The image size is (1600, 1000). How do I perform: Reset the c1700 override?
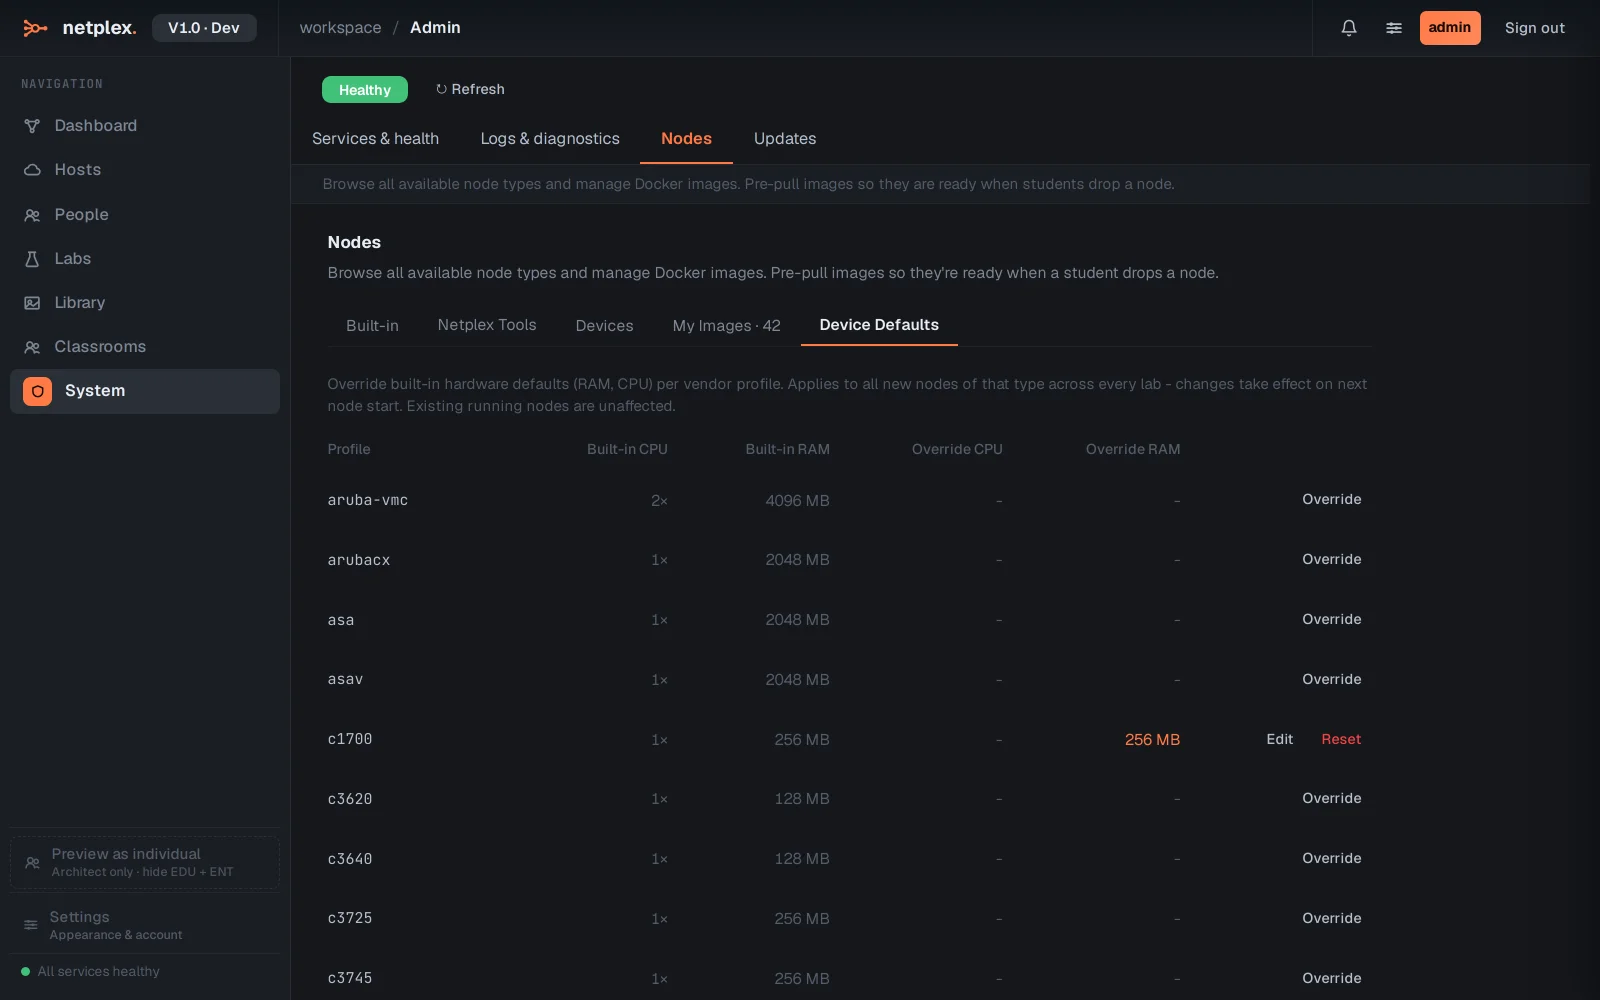click(x=1341, y=739)
